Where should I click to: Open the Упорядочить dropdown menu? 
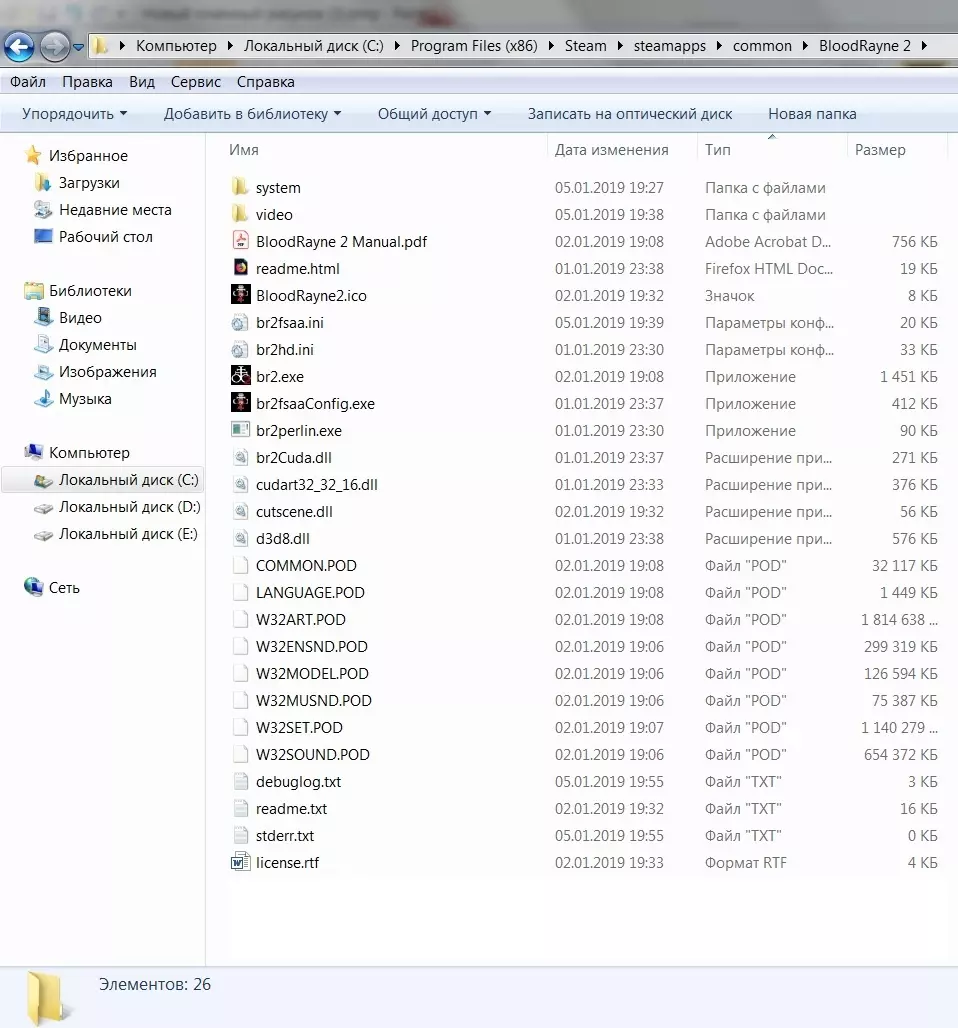(x=74, y=114)
